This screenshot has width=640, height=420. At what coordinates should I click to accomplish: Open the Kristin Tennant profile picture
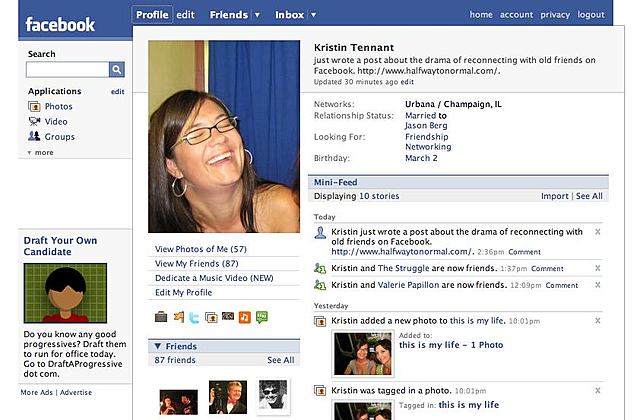point(224,136)
